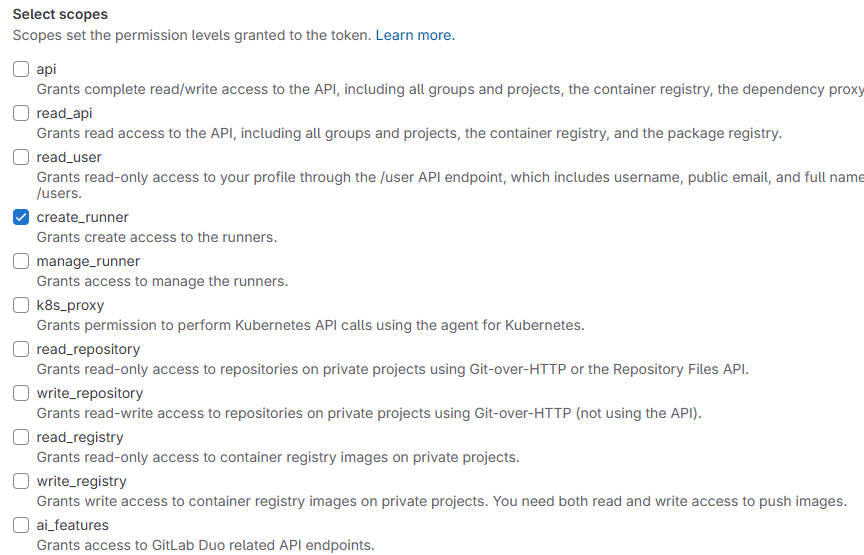Screen dimensions: 864x555
Task: Click the "Select scopes" heading
Action: (x=60, y=15)
